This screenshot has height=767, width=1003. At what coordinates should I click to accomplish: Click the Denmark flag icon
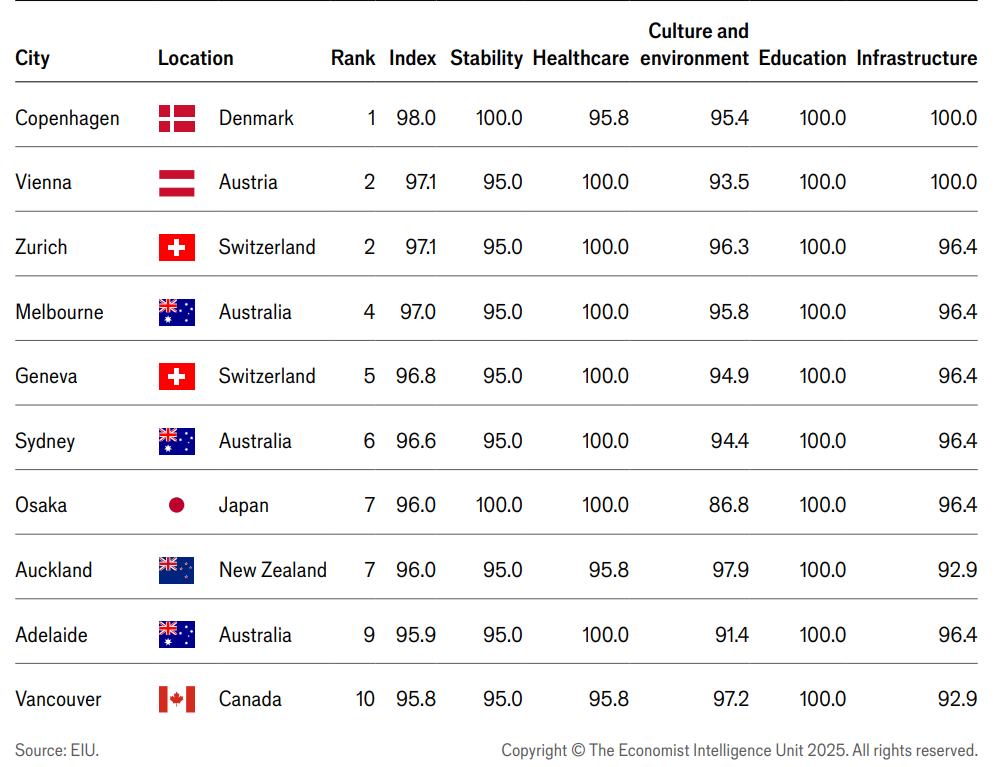[x=177, y=118]
